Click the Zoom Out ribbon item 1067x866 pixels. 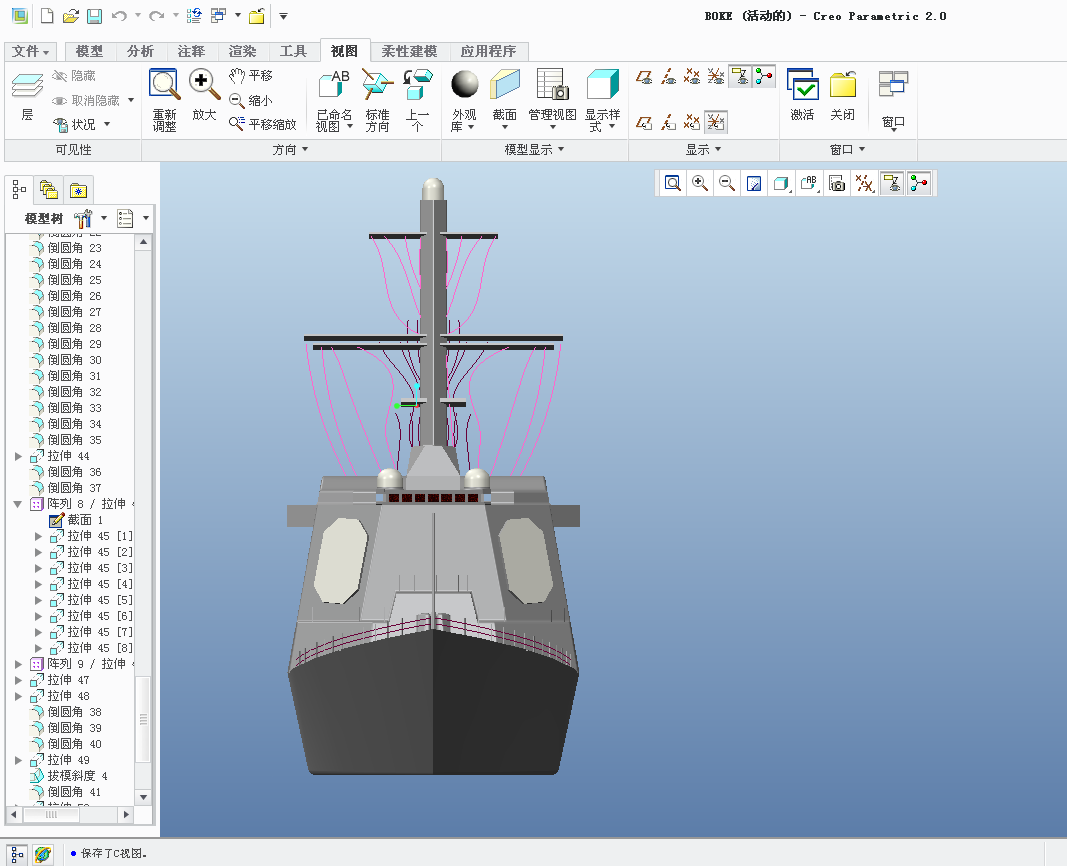pos(250,101)
